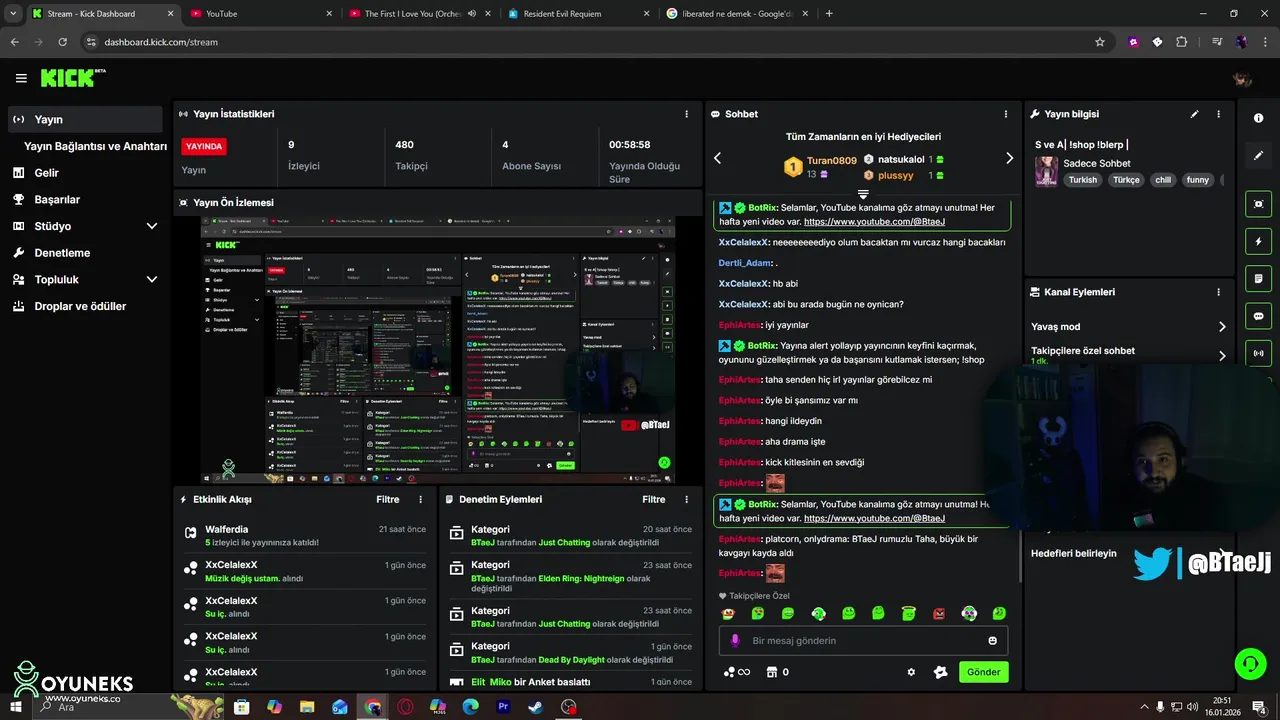Open the browser tab search dropdown

click(x=12, y=14)
